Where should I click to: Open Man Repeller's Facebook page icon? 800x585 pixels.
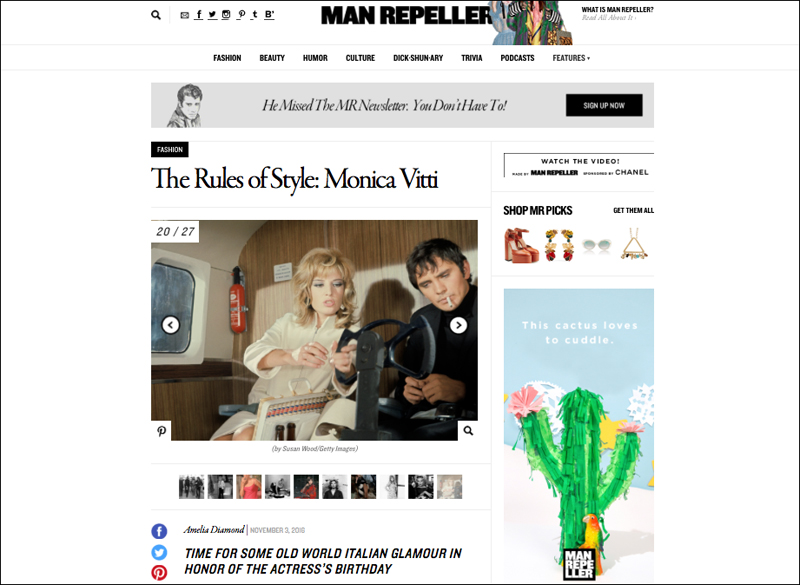[199, 15]
